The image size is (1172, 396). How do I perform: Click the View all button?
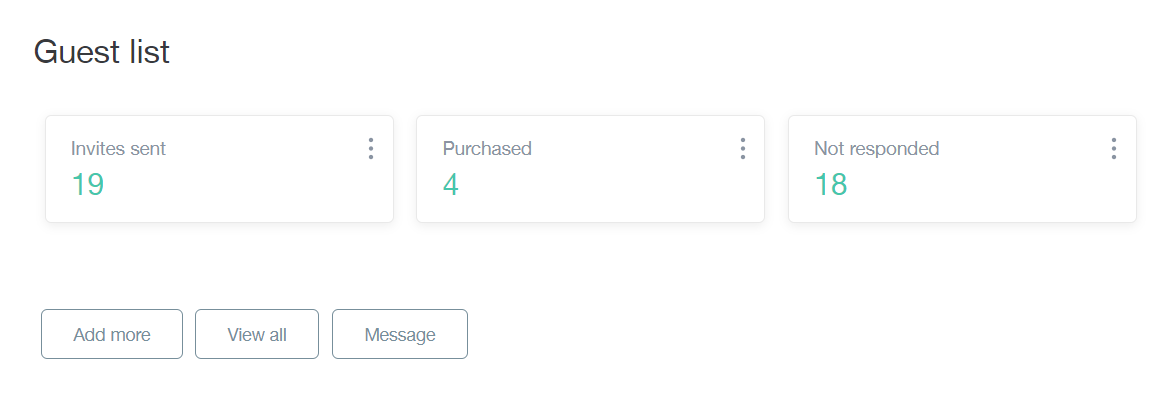[257, 334]
